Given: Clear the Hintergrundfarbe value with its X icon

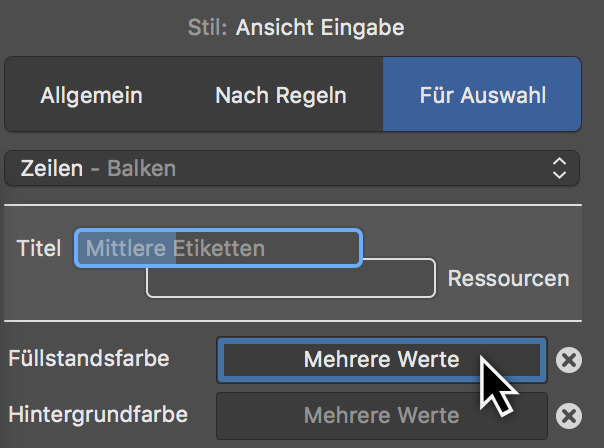Looking at the screenshot, I should 569,416.
